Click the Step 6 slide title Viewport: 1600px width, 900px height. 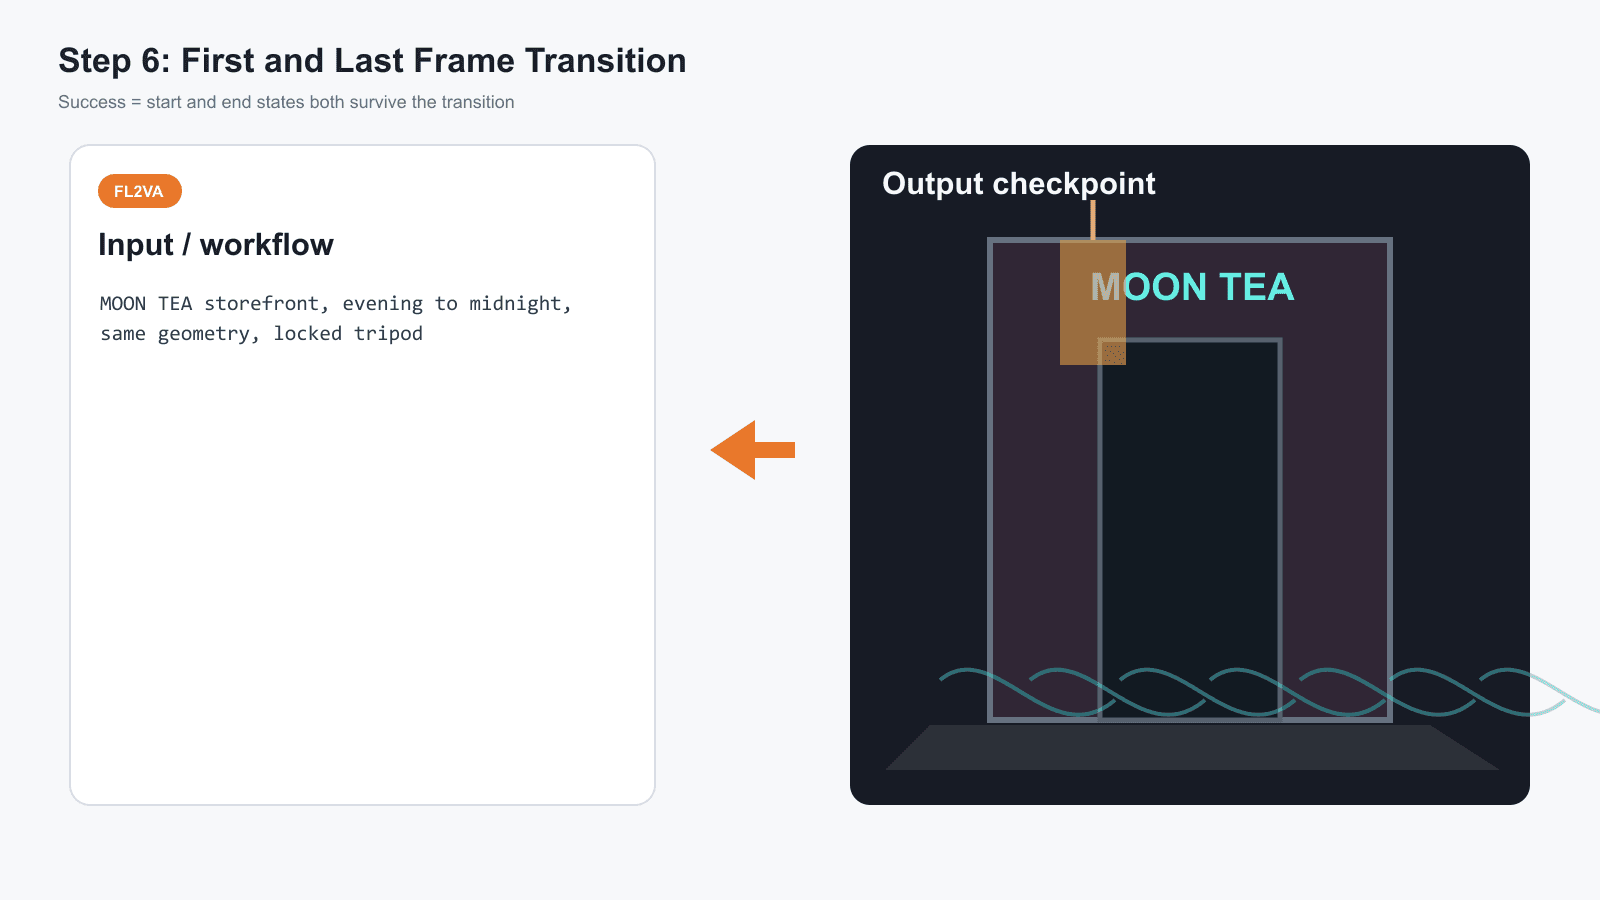tap(372, 61)
